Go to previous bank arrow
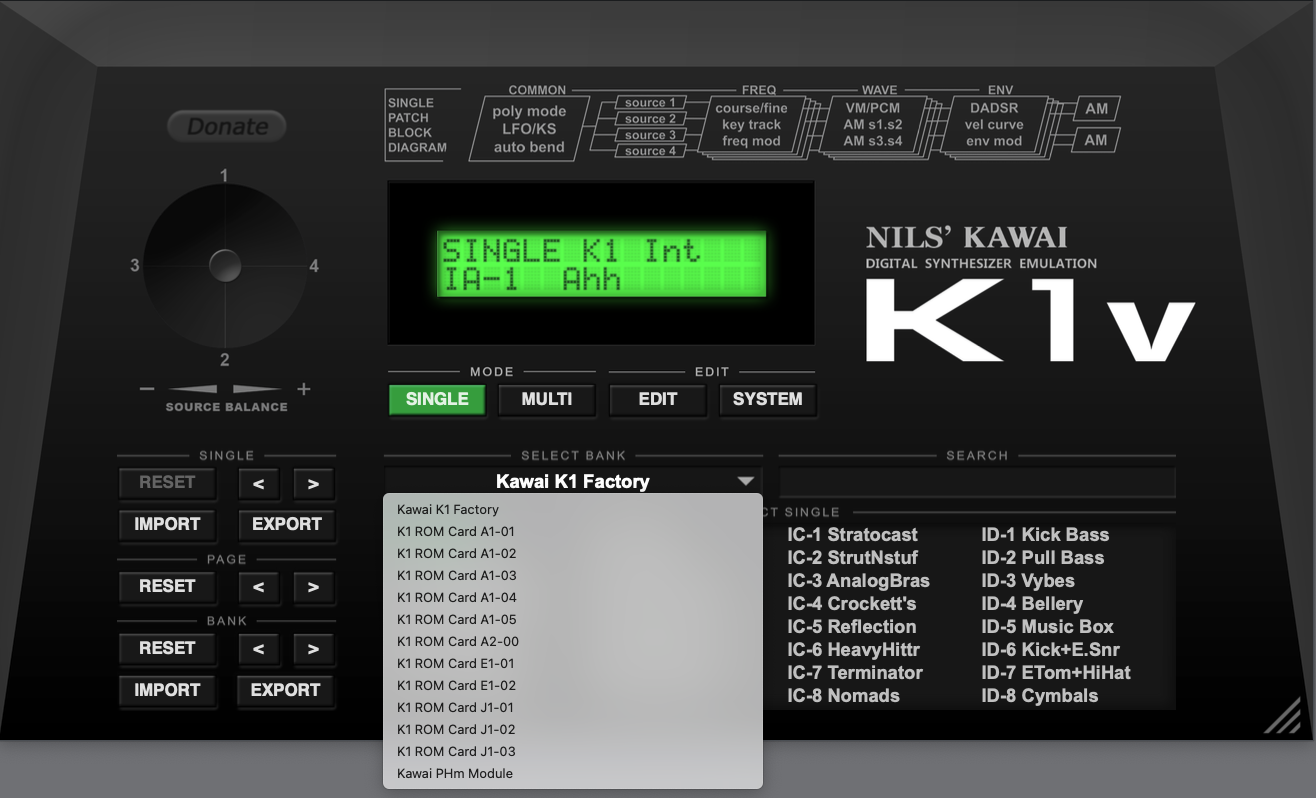Viewport: 1316px width, 798px height. pos(258,650)
